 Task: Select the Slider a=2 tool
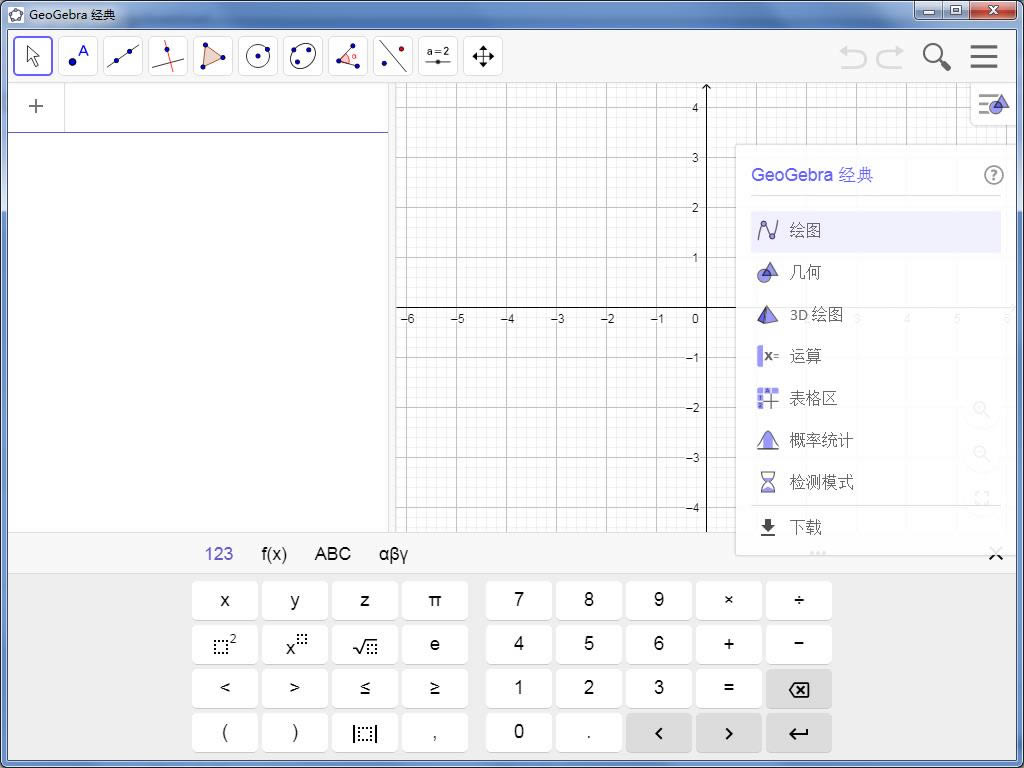click(438, 56)
